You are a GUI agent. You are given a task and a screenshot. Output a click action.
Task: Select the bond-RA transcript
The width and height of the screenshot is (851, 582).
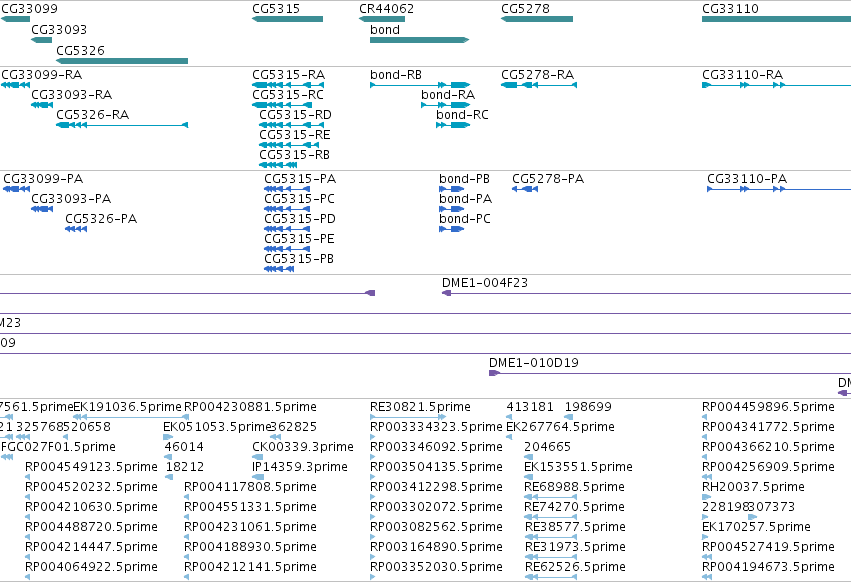click(x=446, y=105)
